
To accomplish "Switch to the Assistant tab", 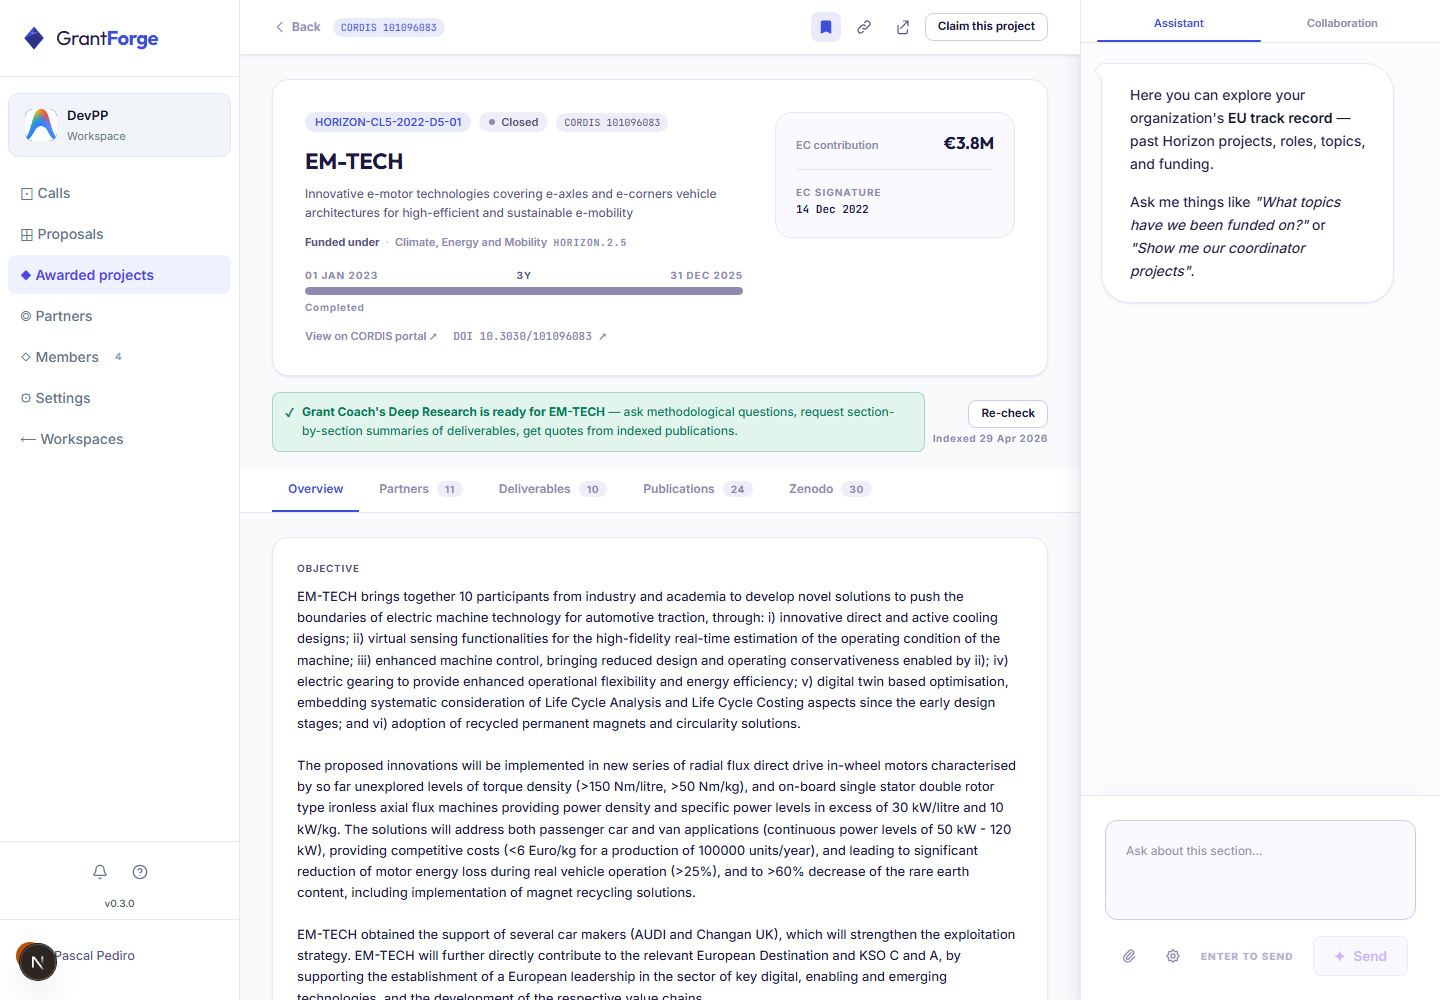I will click(1178, 23).
